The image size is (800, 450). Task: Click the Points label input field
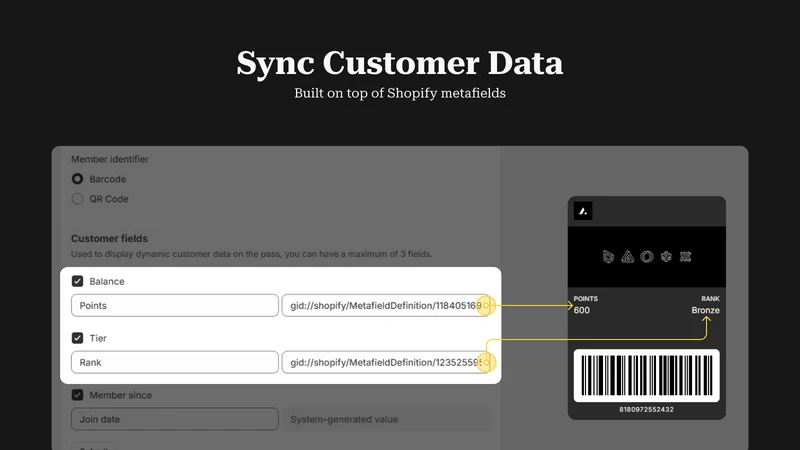click(175, 306)
